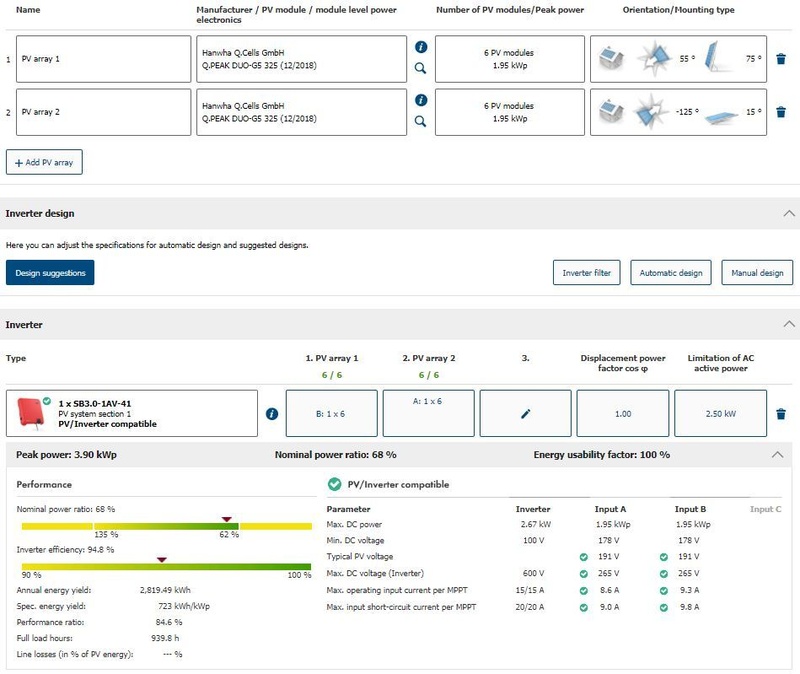Open Design suggestions
Viewport: 800px width, 674px height.
[x=50, y=272]
